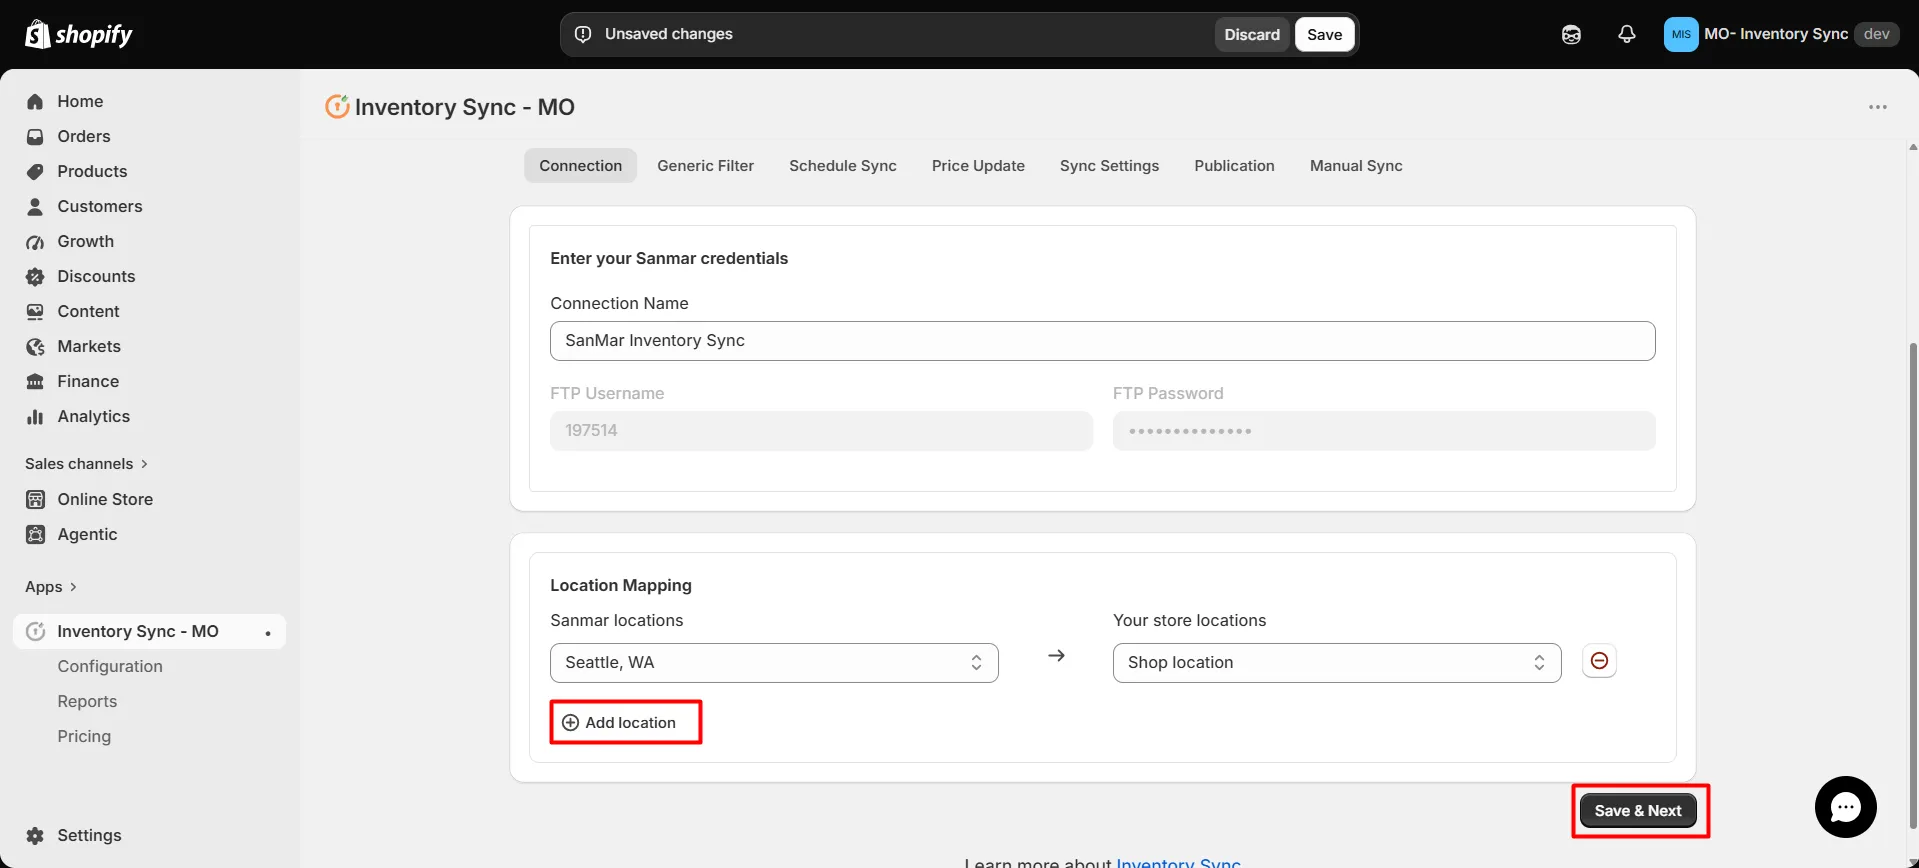Image resolution: width=1919 pixels, height=868 pixels.
Task: Expand the Sales channels section
Action: (87, 464)
